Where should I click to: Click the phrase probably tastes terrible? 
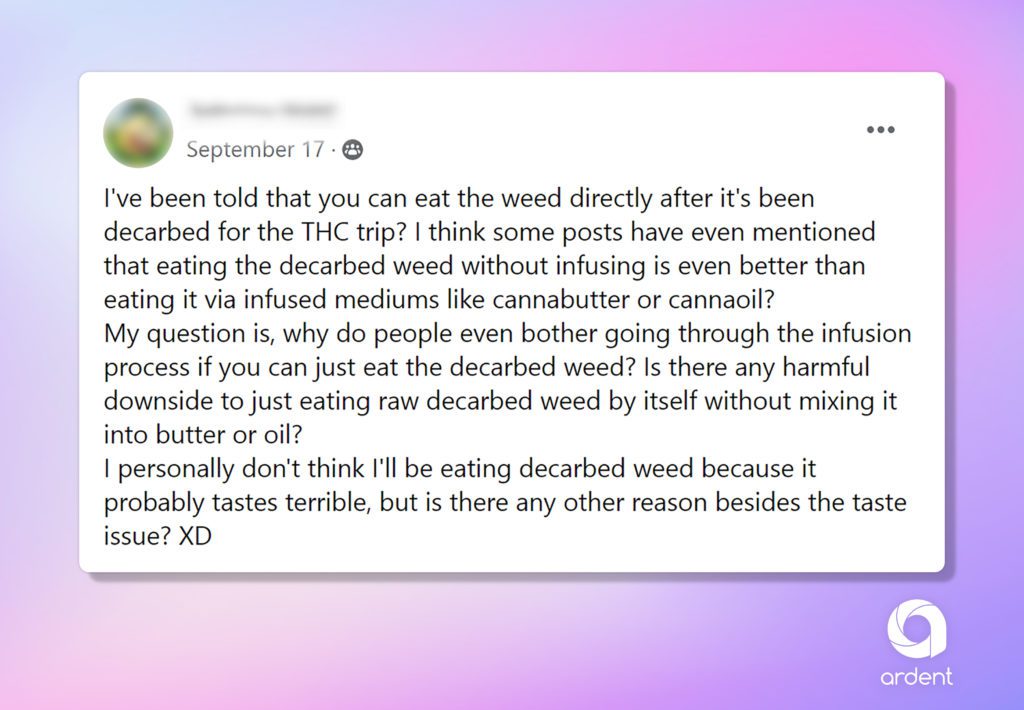(x=237, y=503)
